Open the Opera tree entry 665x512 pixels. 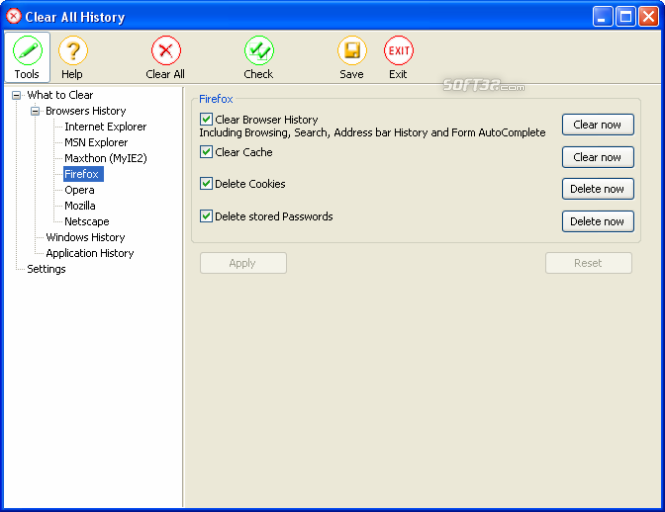click(79, 190)
